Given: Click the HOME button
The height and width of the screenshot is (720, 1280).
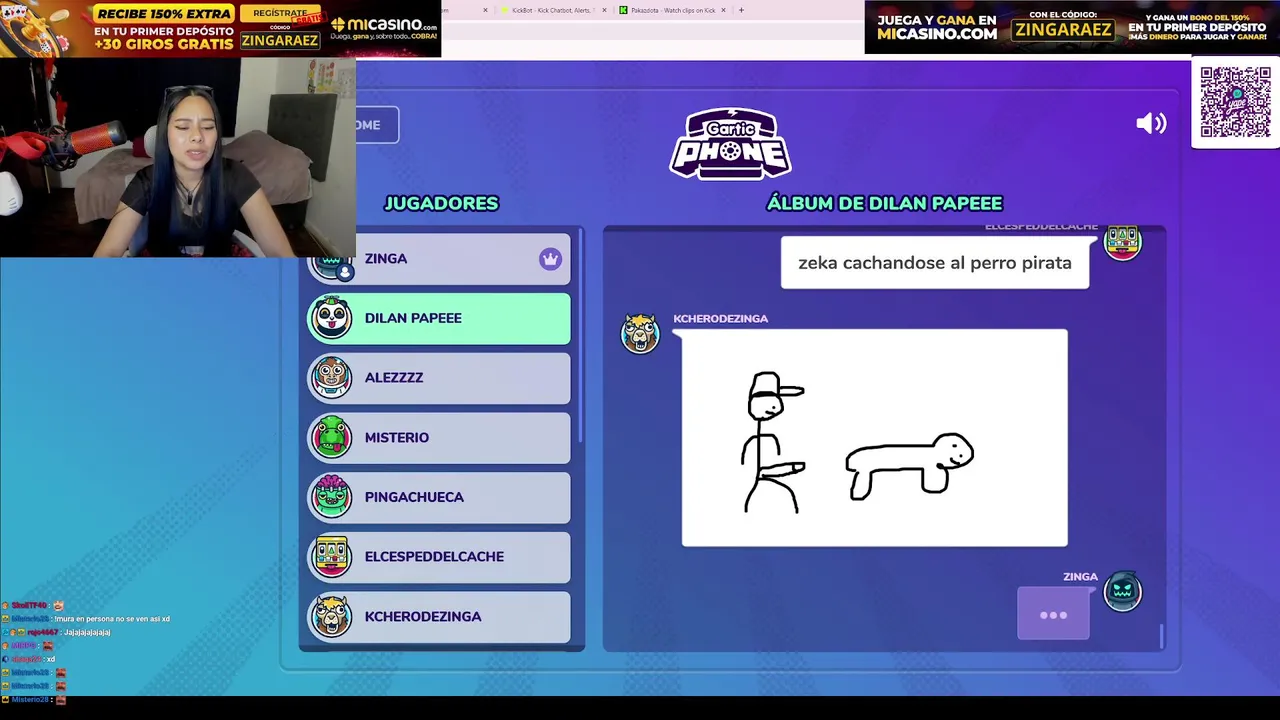Looking at the screenshot, I should click(377, 125).
